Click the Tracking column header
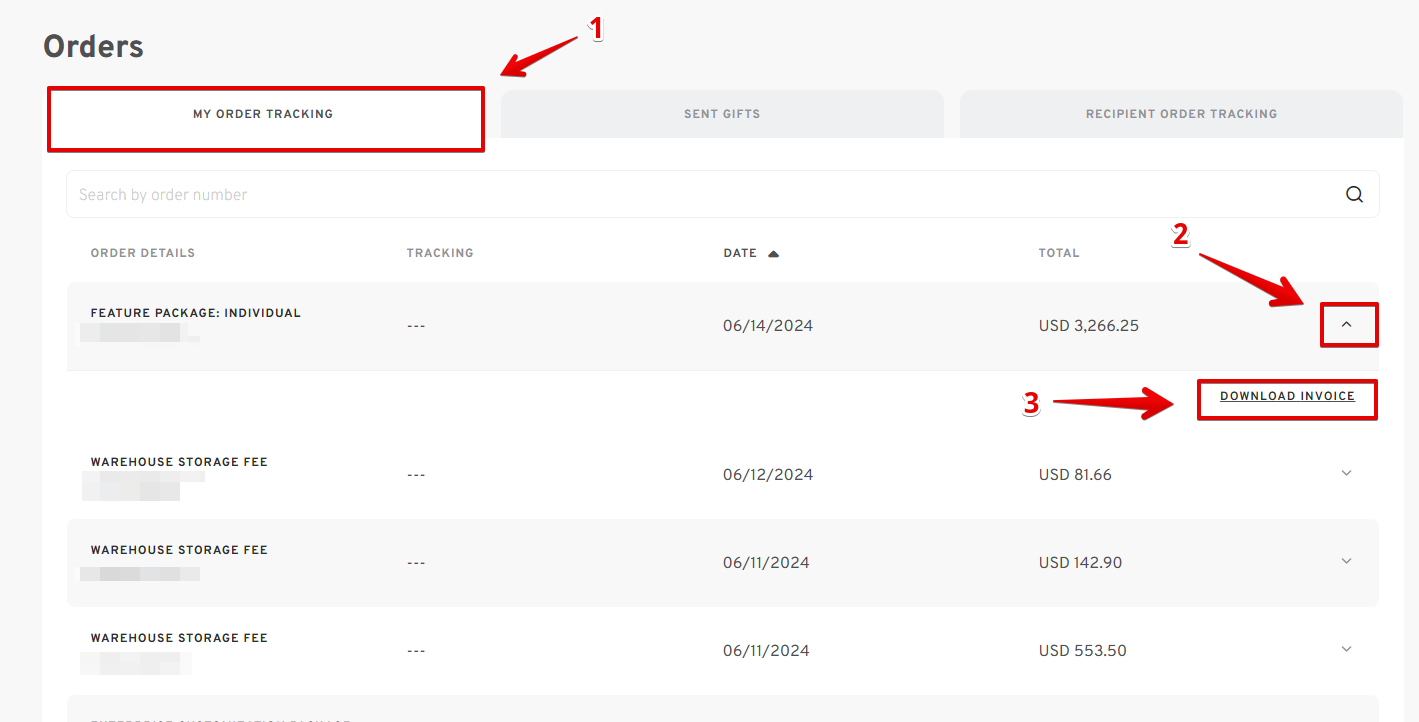The width and height of the screenshot is (1419, 722). [x=440, y=253]
